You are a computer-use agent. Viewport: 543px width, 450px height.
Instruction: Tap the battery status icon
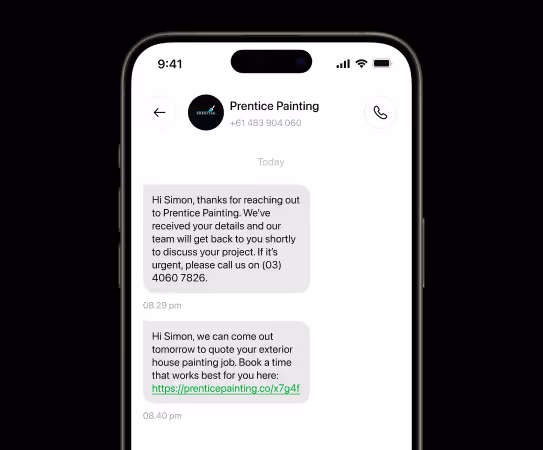382,64
